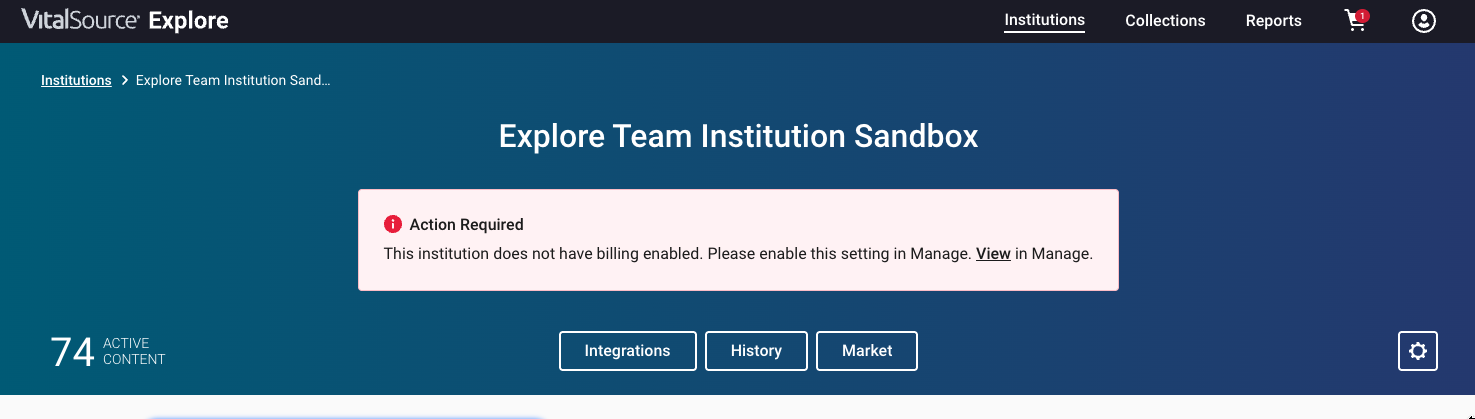
Task: Open the Reports navigation item
Action: (1273, 21)
